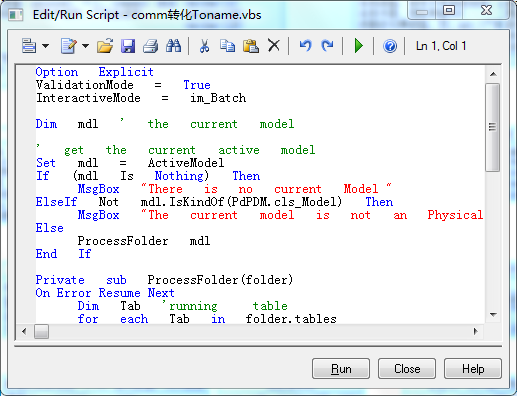
Task: Minimize the Edit/Run Script window
Action: (422, 10)
